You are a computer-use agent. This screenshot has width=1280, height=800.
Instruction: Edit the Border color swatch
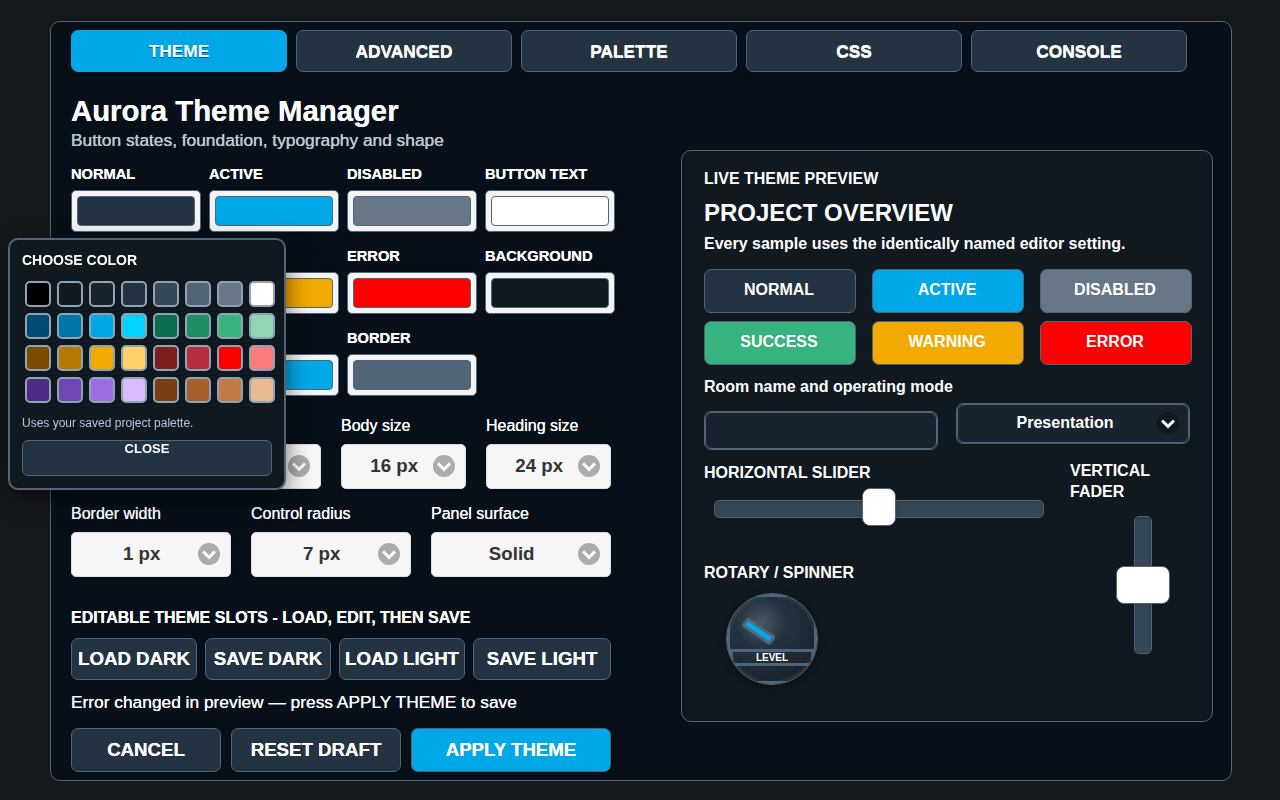click(x=412, y=375)
